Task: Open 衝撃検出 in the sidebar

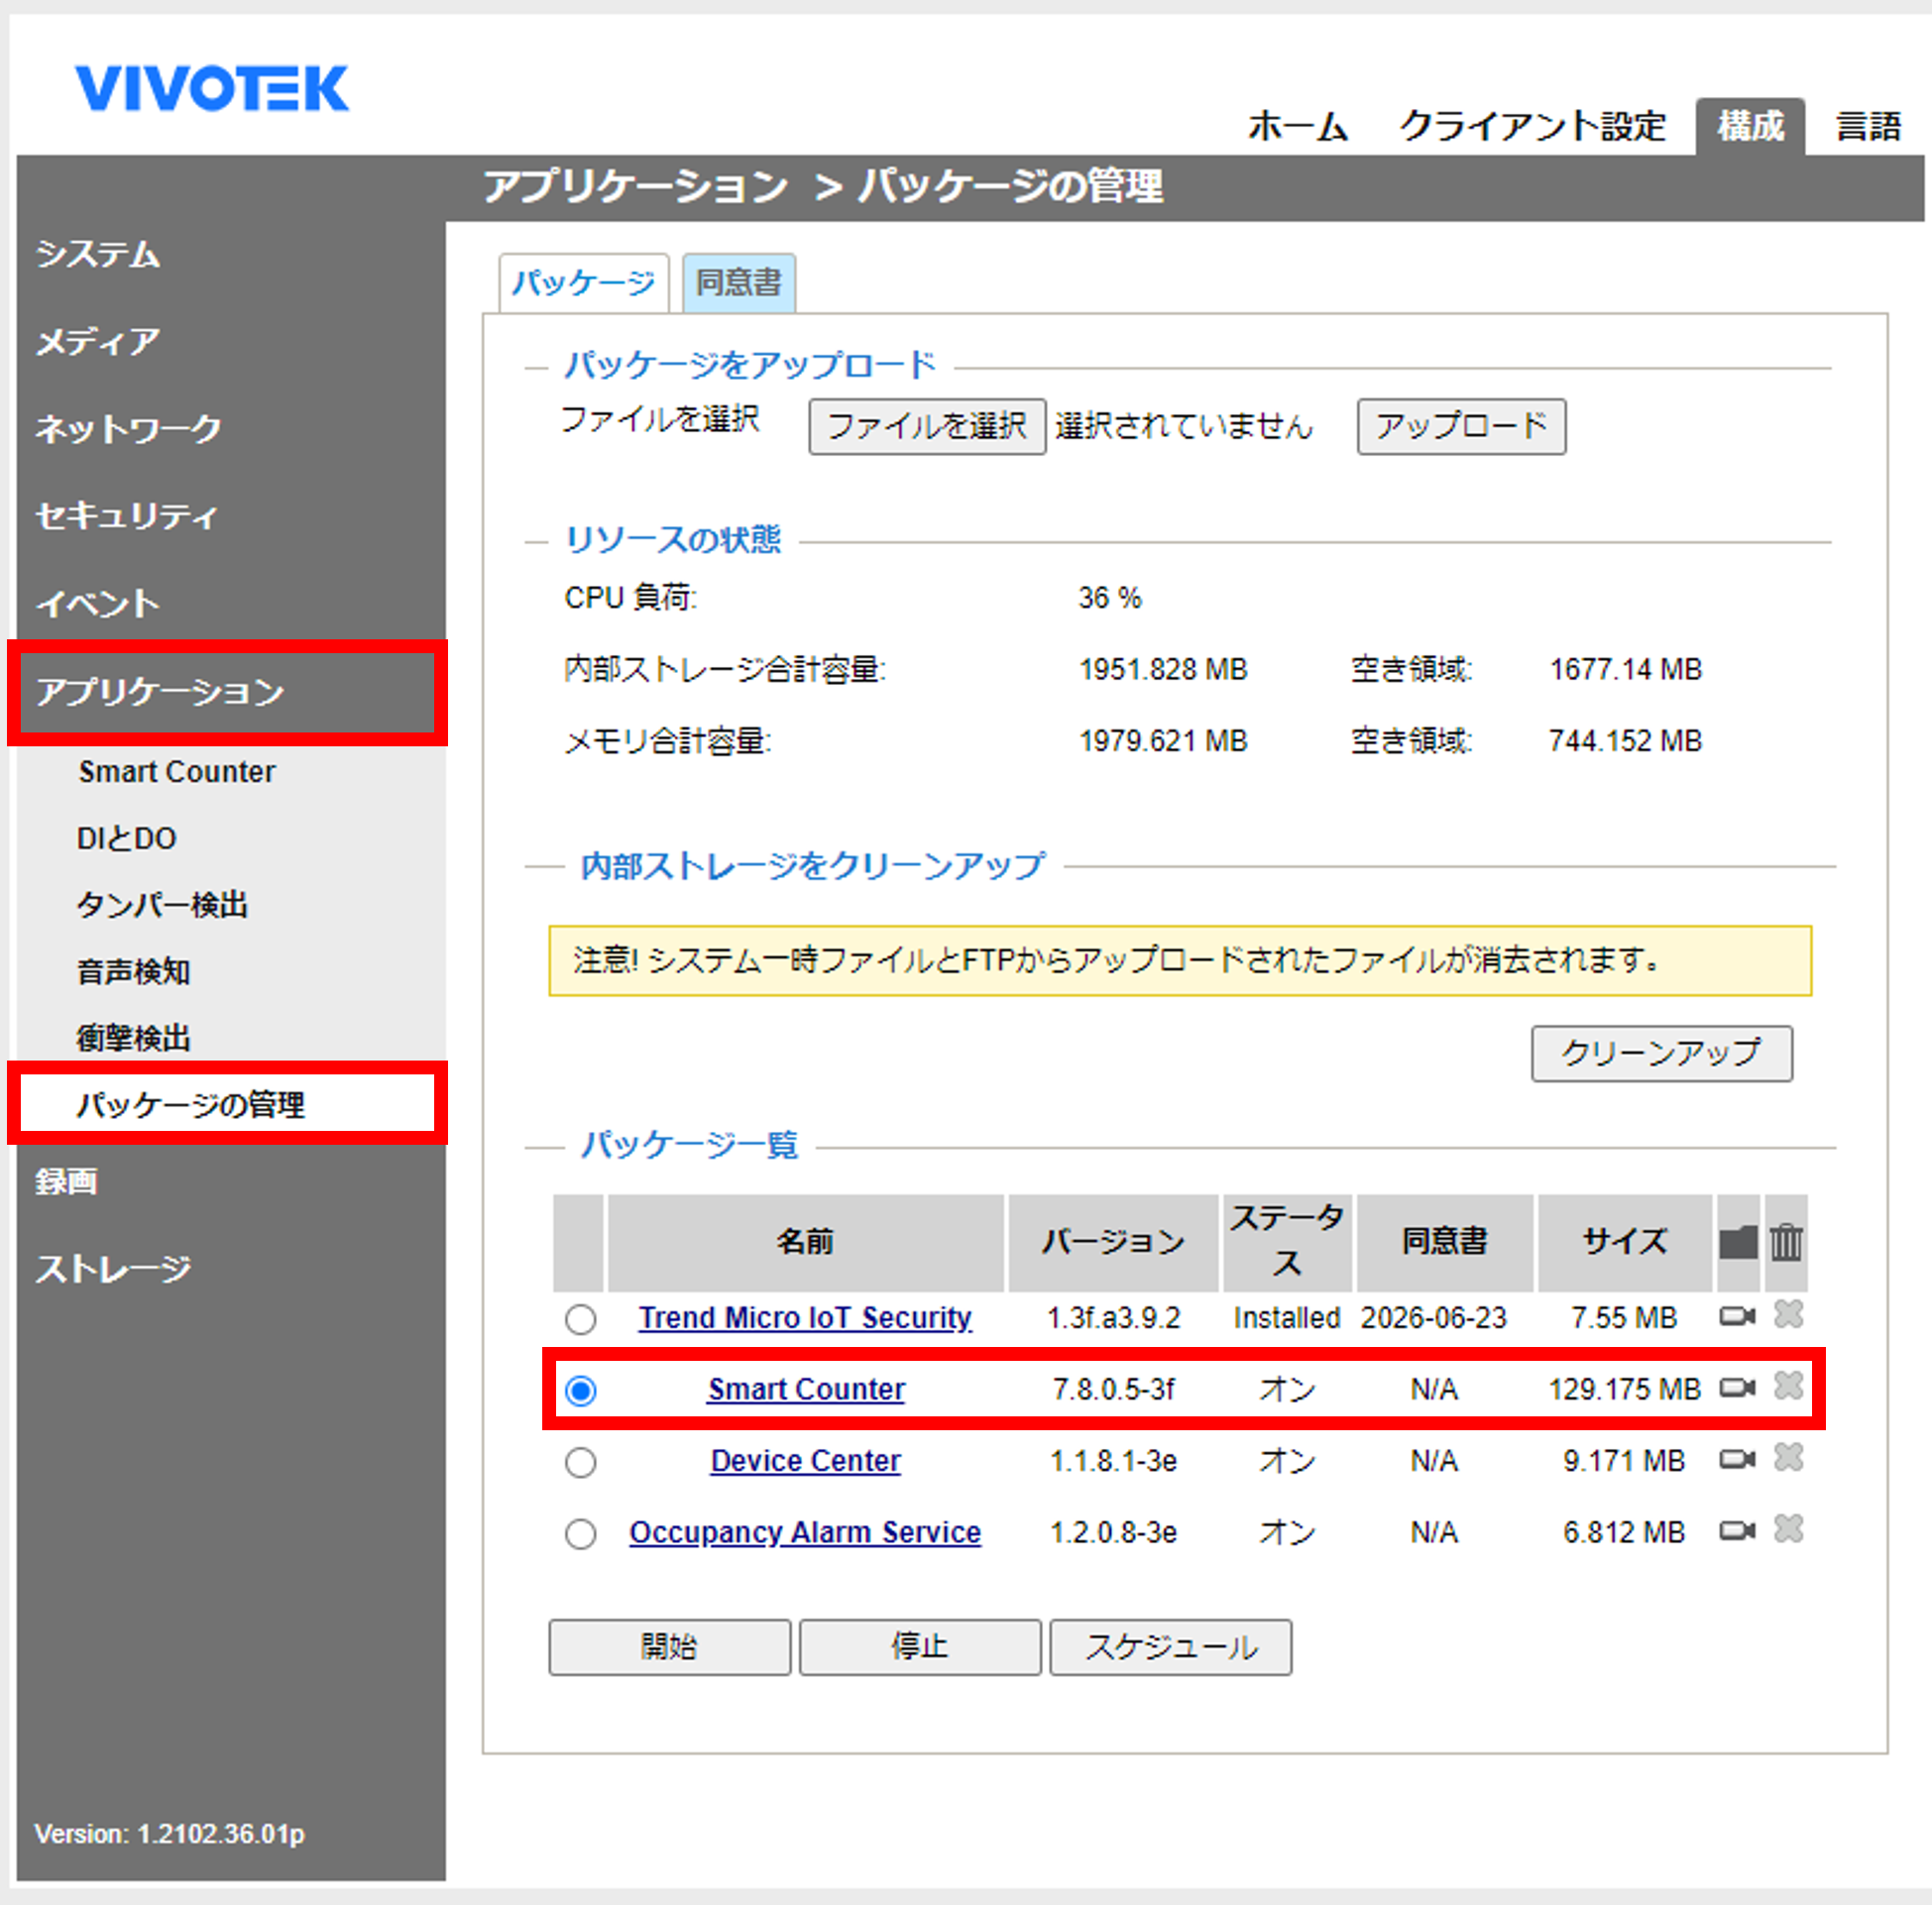Action: pyautogui.click(x=133, y=1038)
